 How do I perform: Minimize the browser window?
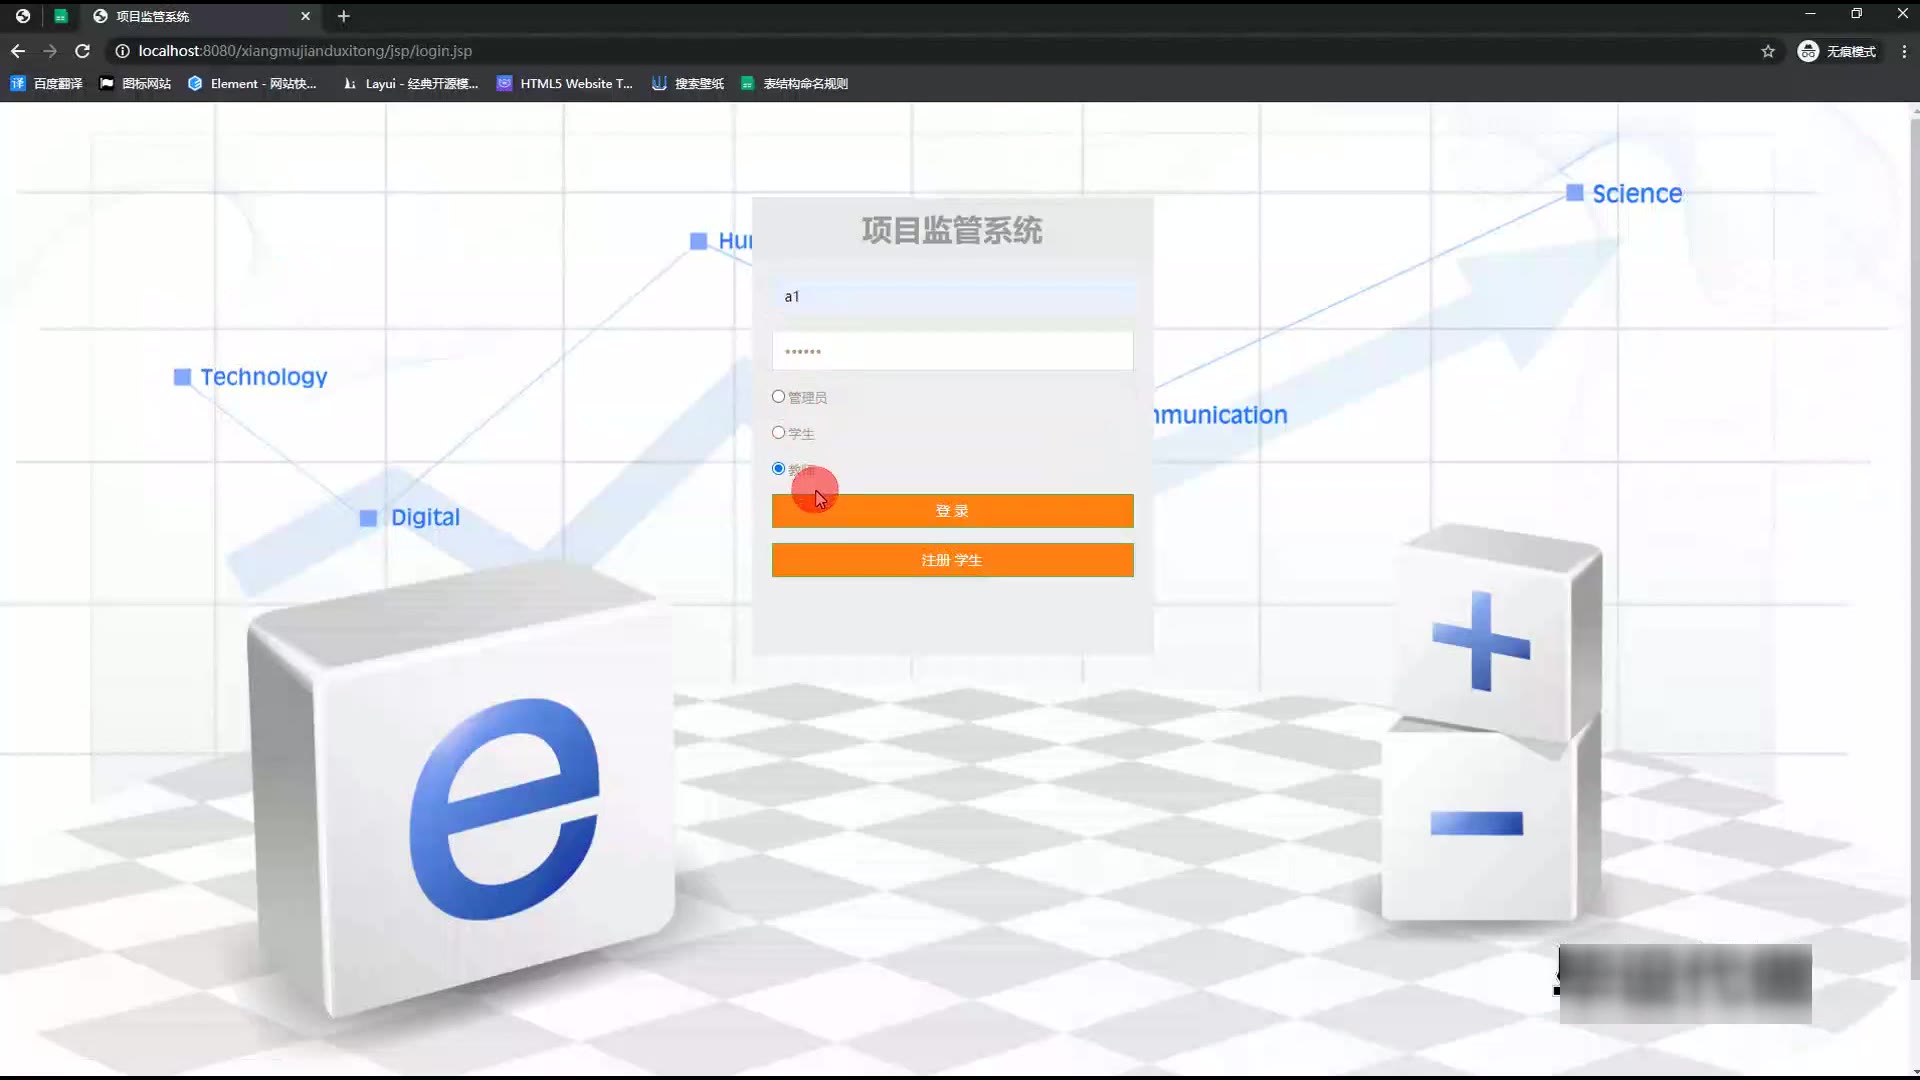[1810, 14]
